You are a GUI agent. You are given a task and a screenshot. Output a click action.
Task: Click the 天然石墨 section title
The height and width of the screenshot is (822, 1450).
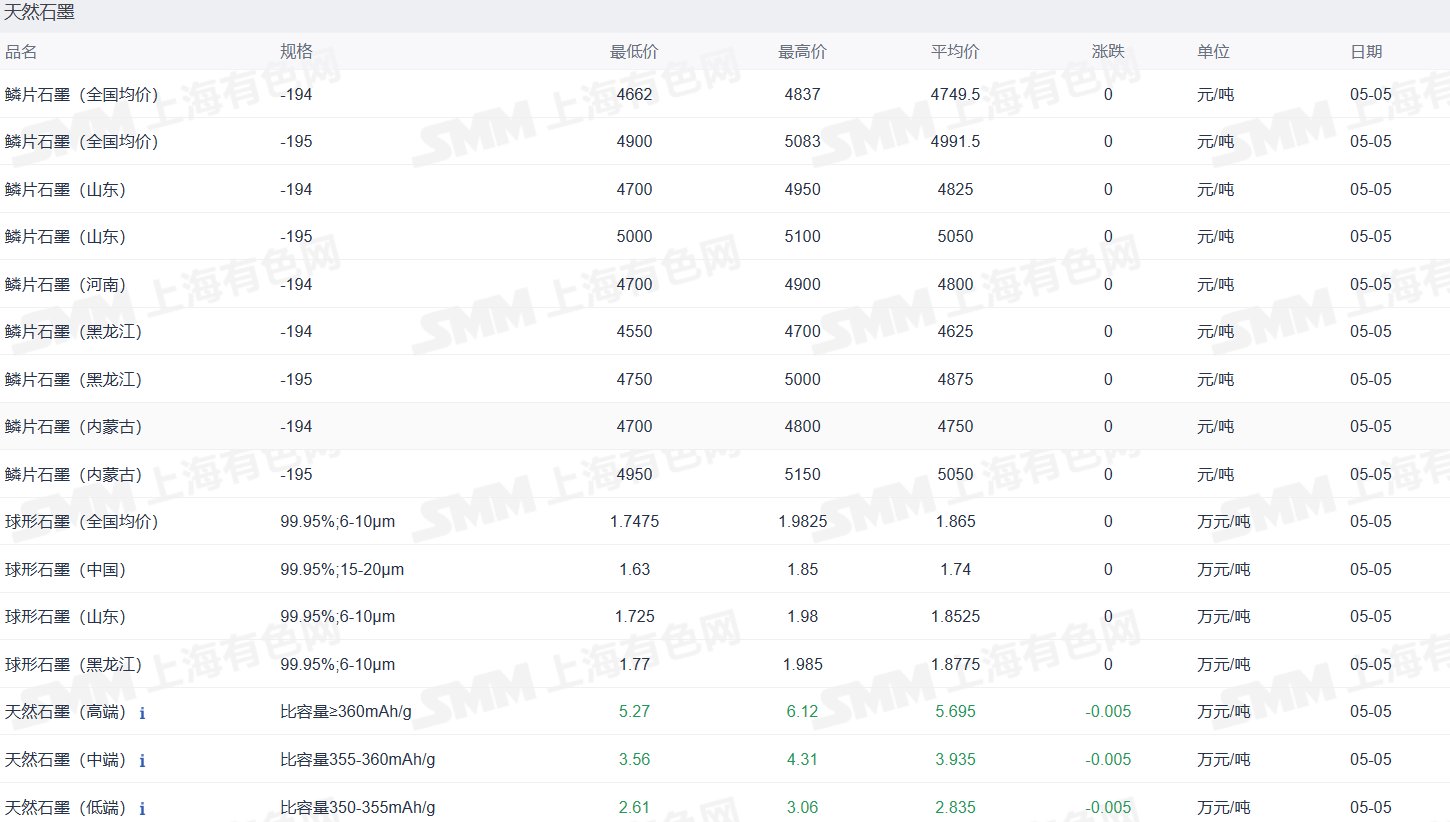click(x=38, y=13)
